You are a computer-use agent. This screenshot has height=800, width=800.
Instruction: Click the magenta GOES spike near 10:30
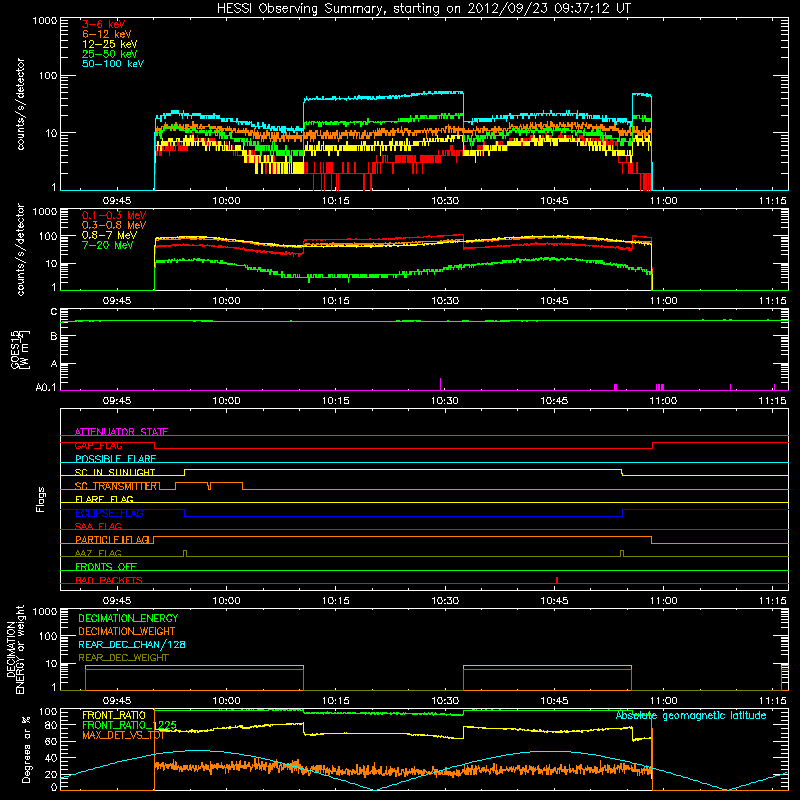coord(440,384)
